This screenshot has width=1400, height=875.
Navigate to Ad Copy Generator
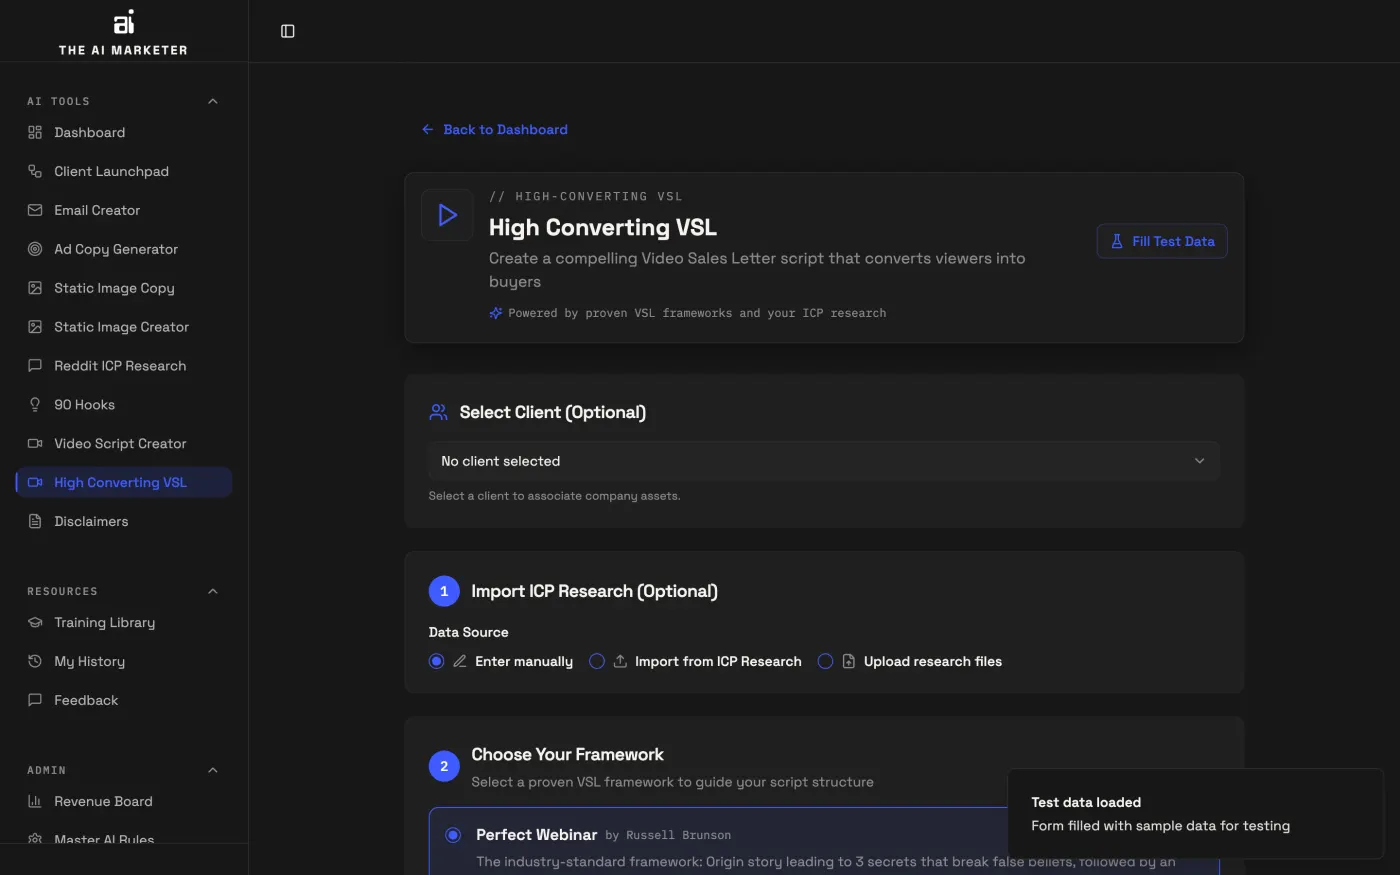[124, 249]
